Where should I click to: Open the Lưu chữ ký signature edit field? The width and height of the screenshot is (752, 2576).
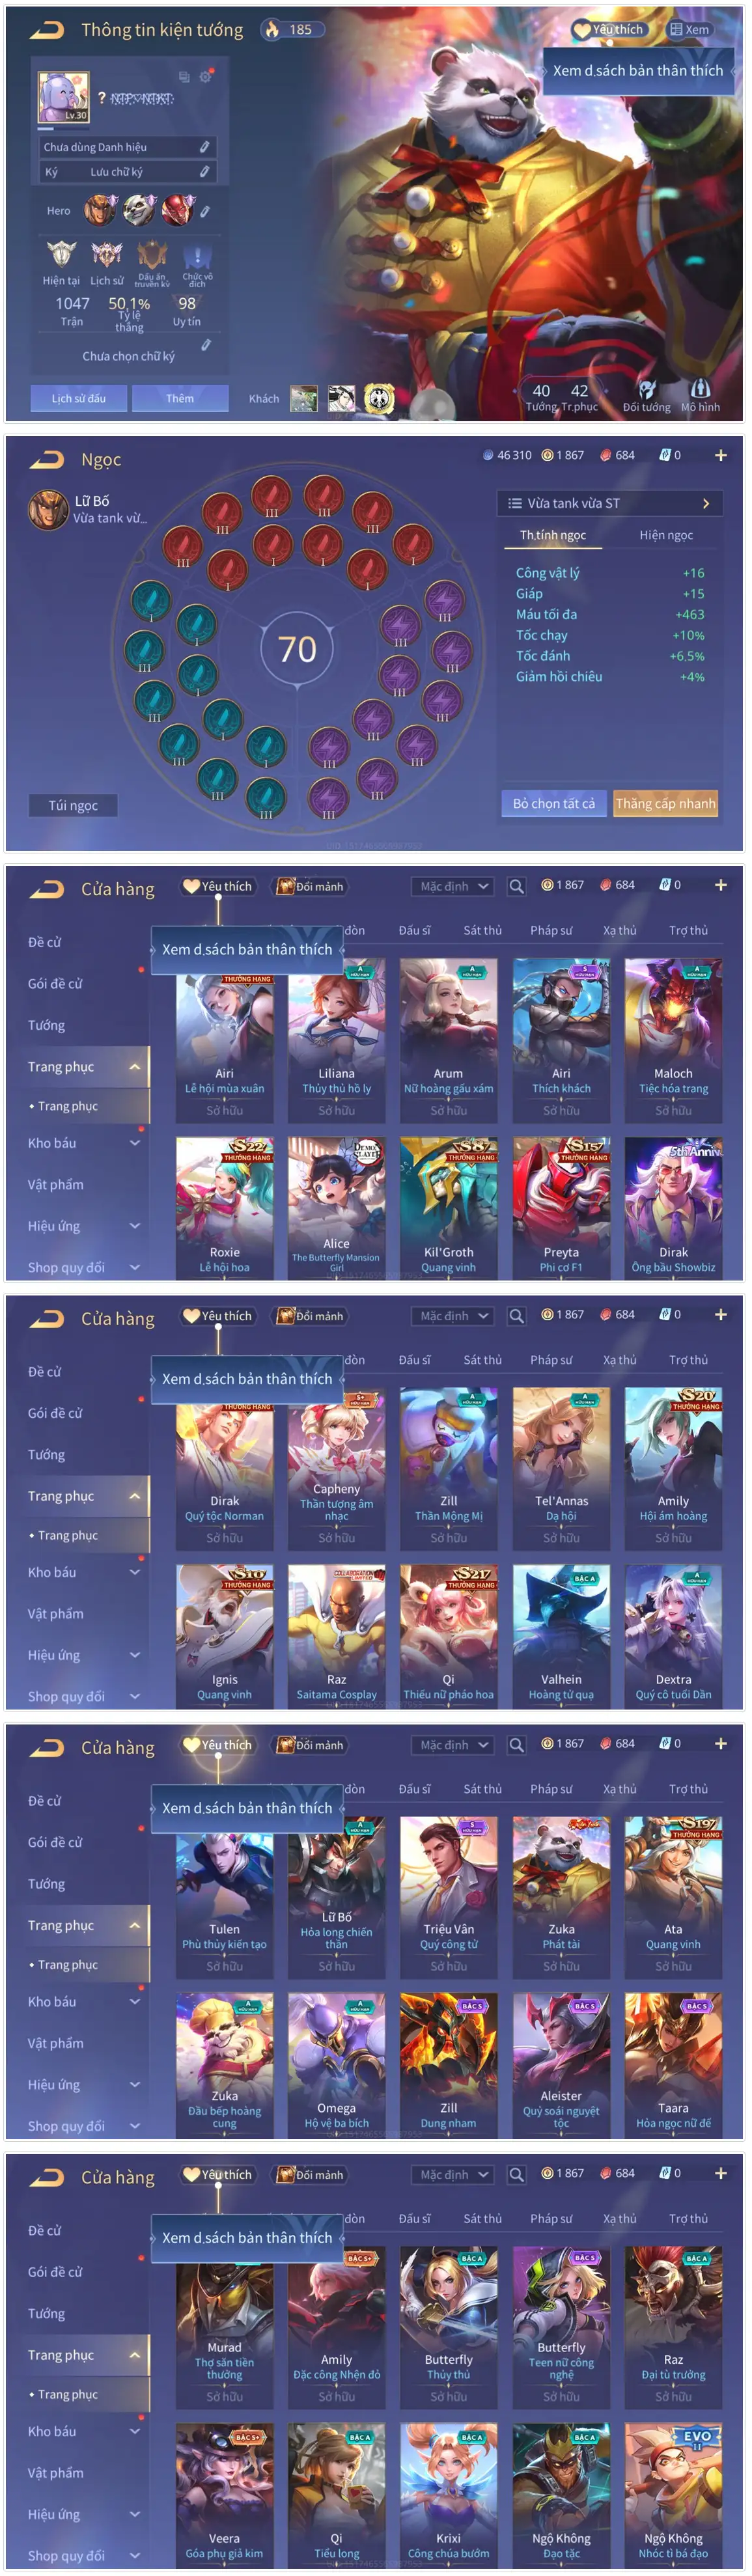(x=126, y=172)
